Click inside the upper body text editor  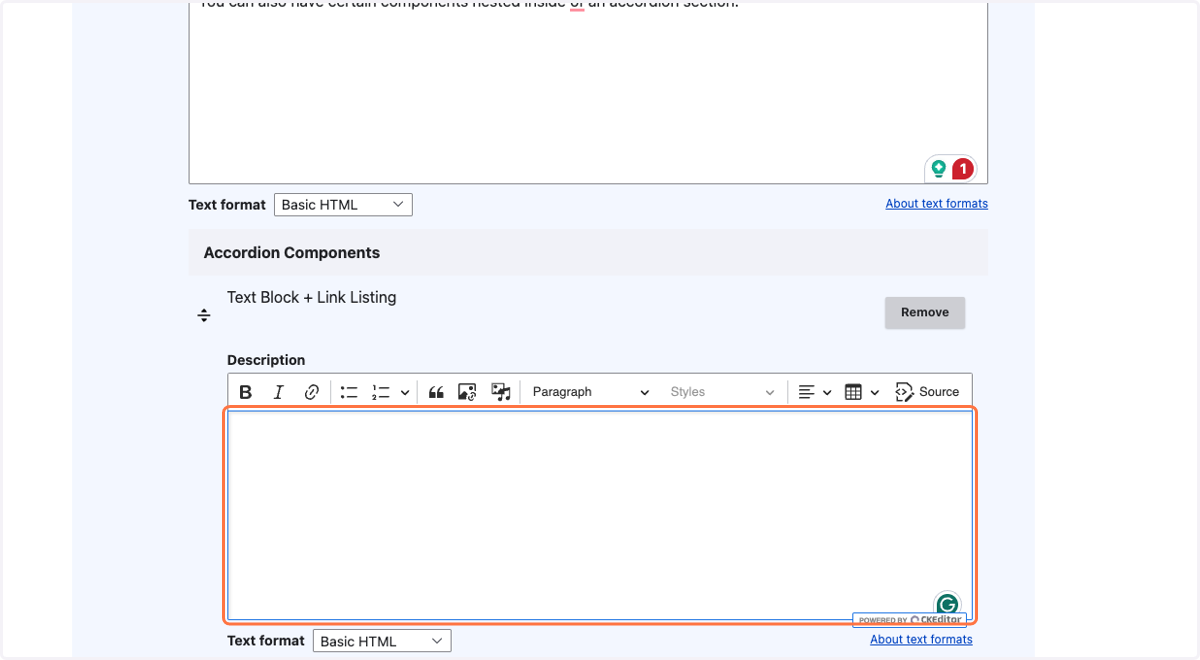pyautogui.click(x=588, y=92)
